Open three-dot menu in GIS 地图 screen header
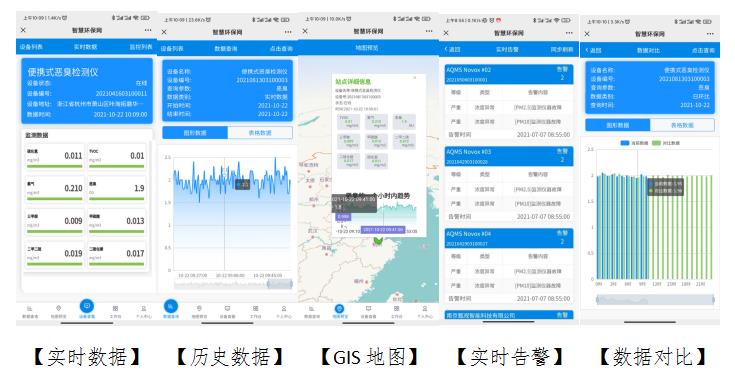The height and width of the screenshot is (378, 735). click(429, 31)
